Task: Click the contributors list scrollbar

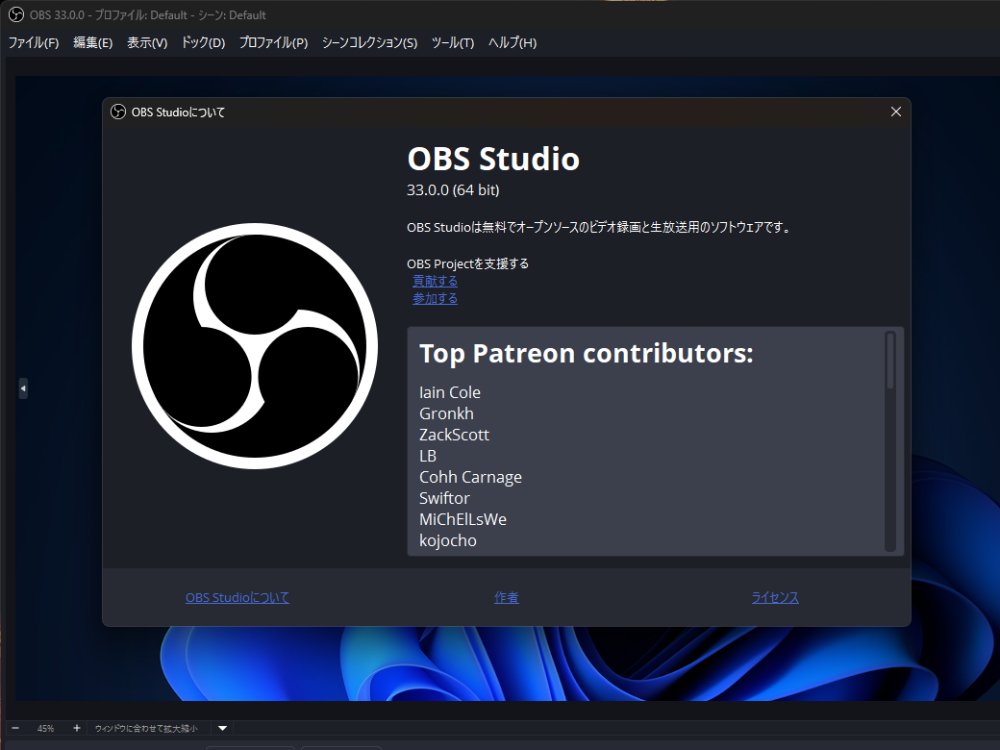Action: (x=890, y=360)
